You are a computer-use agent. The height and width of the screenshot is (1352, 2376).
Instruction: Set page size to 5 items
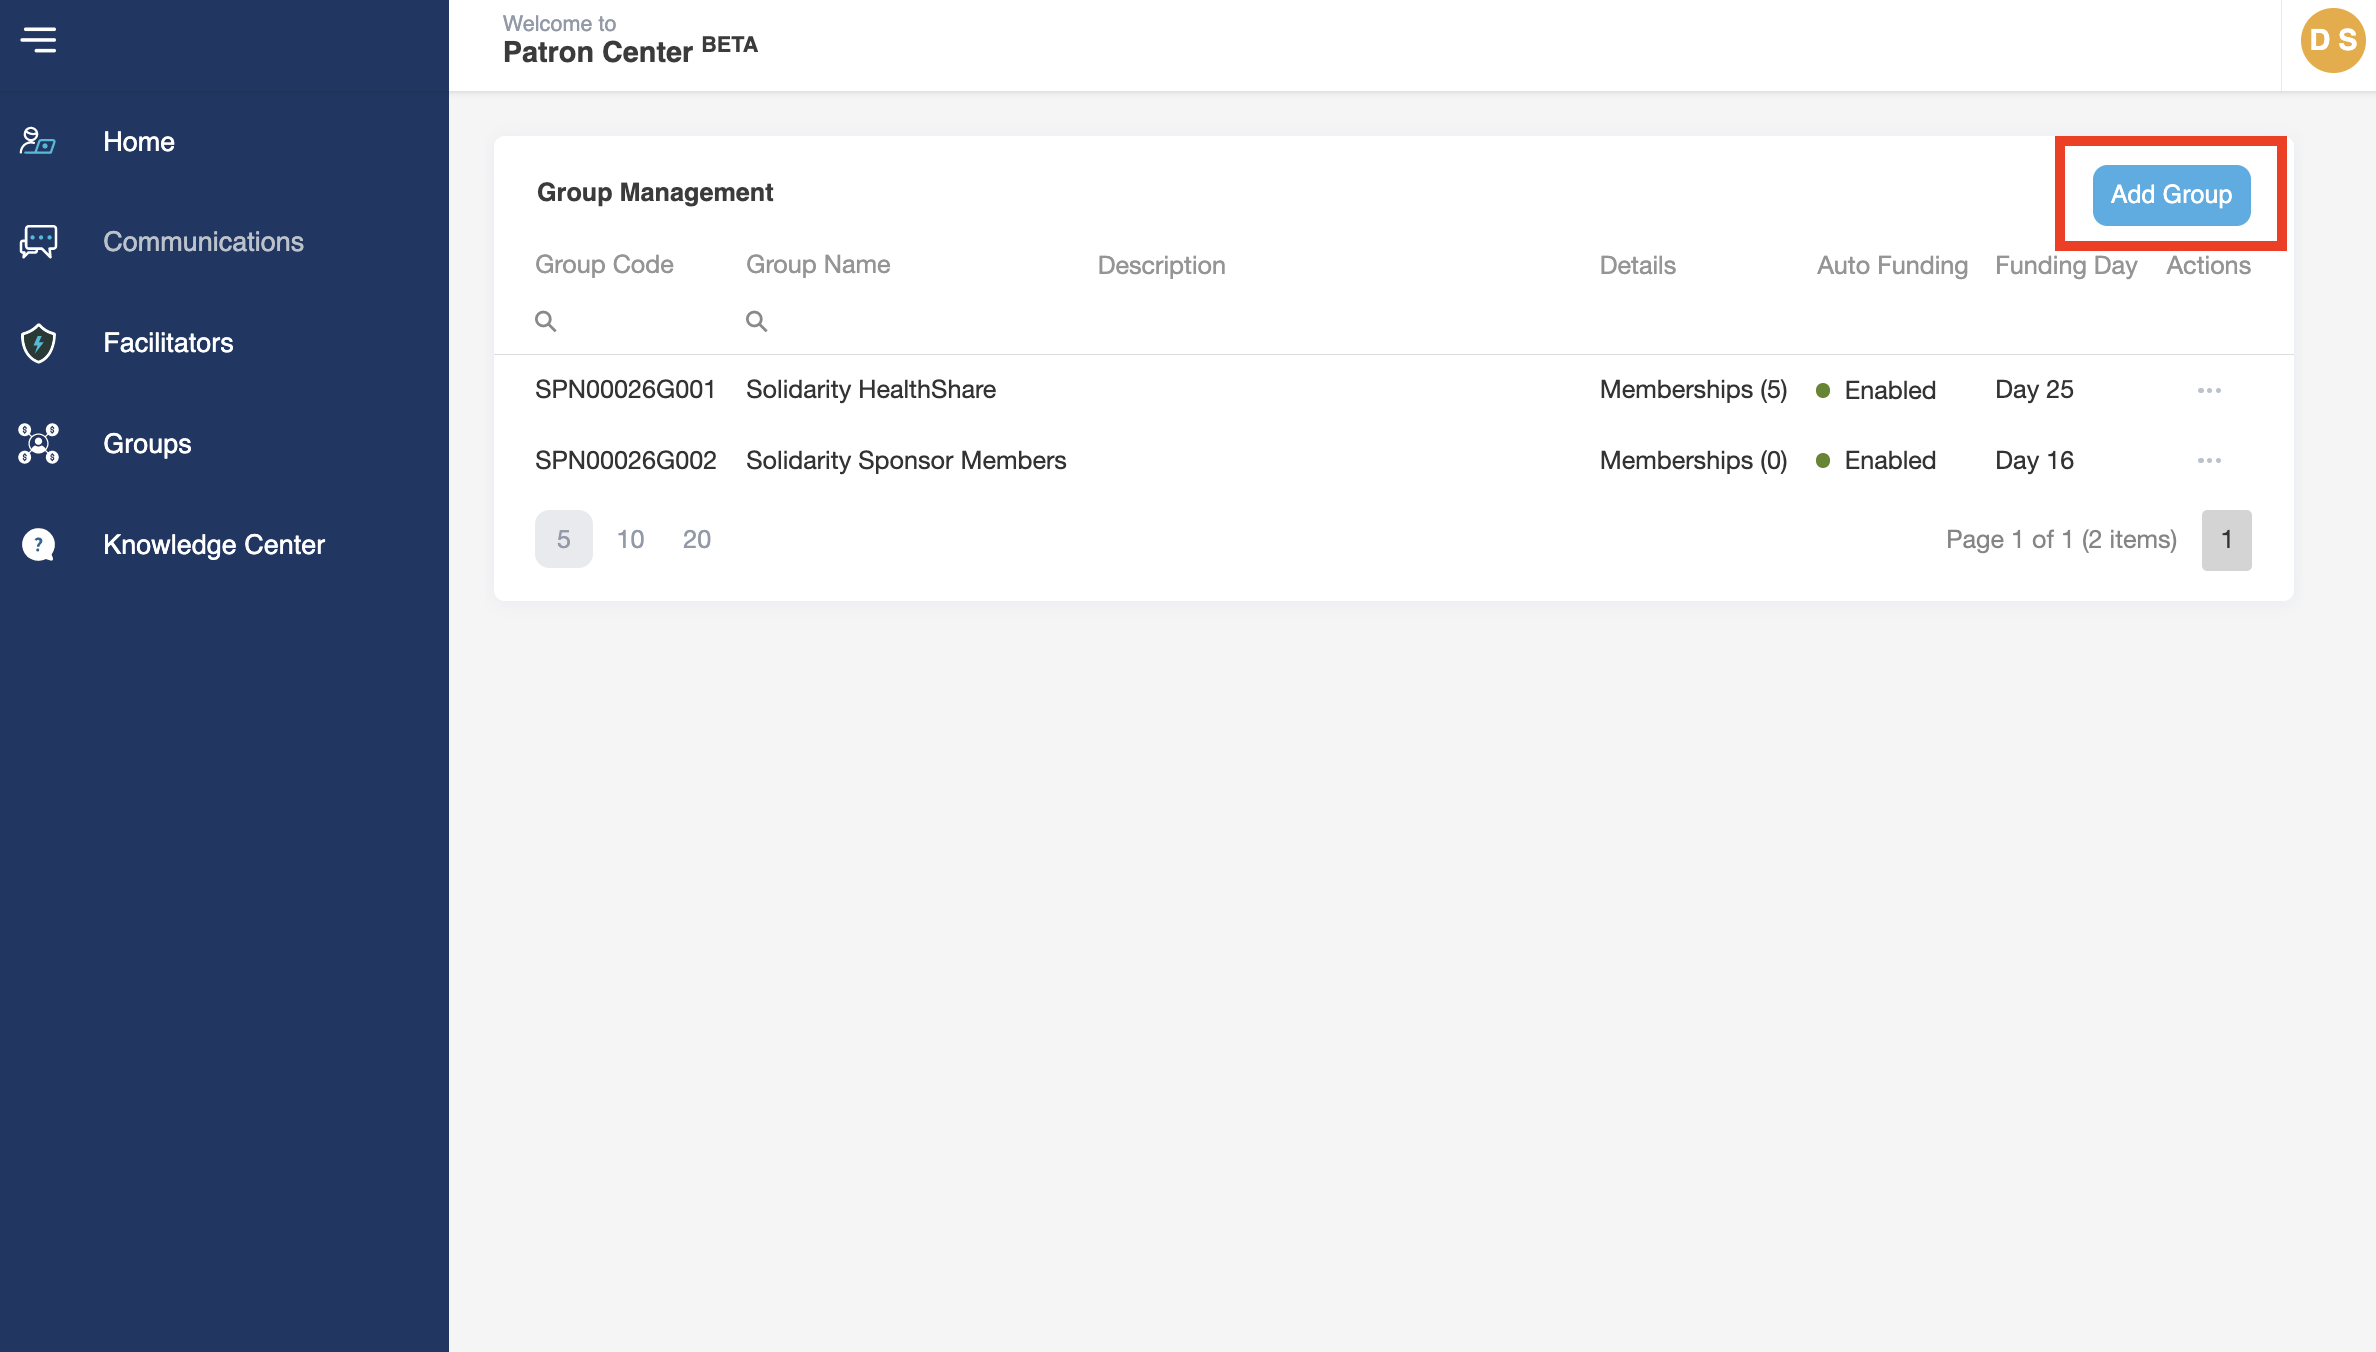pos(563,540)
